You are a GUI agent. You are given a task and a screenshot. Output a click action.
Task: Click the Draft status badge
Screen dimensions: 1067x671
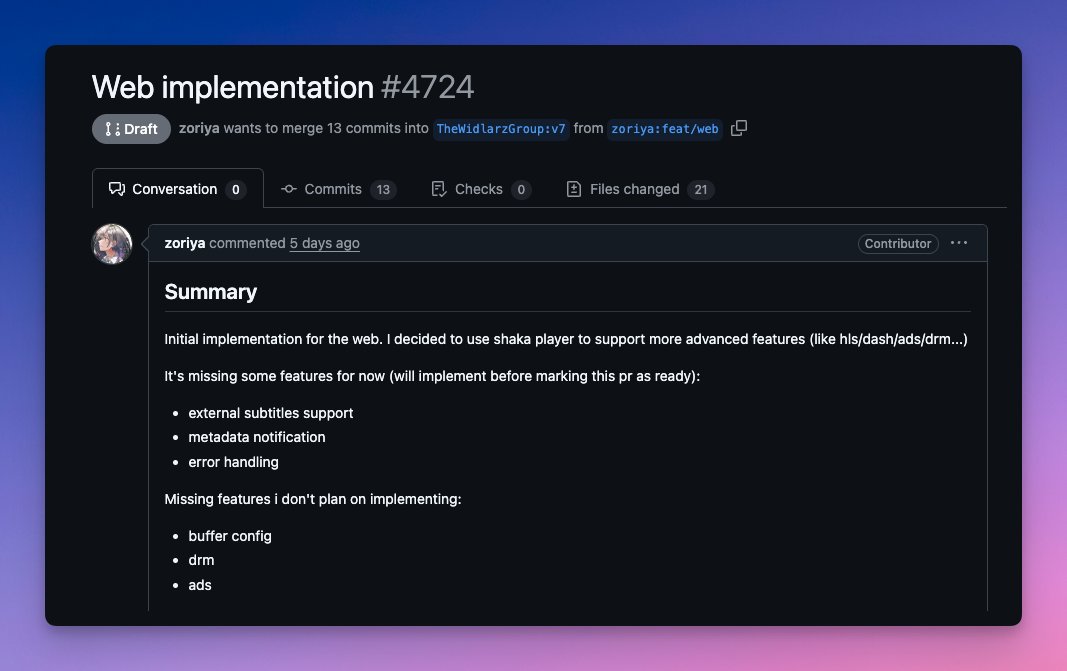tap(131, 129)
